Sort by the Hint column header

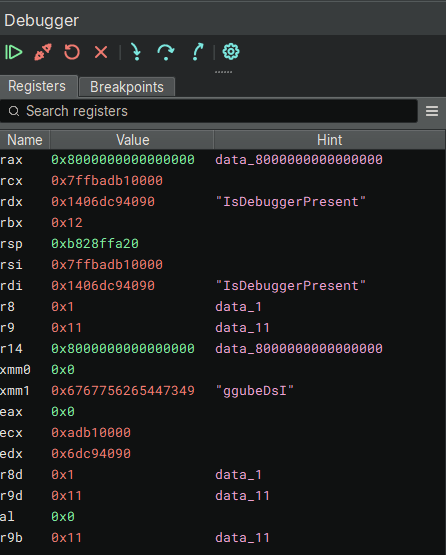[329, 140]
